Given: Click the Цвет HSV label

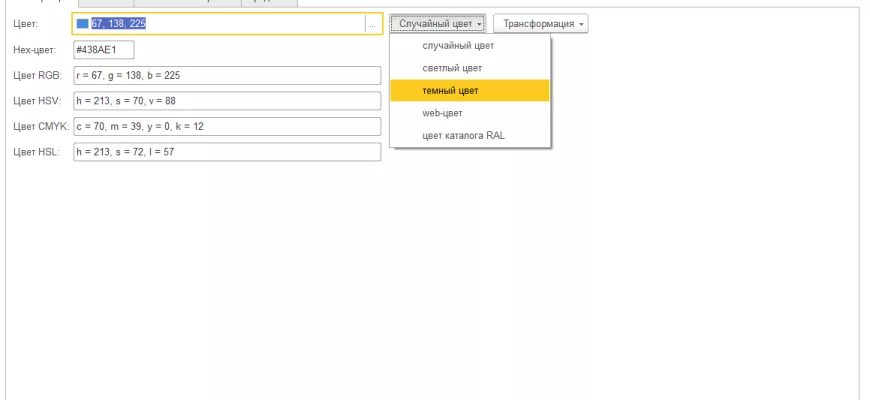Looking at the screenshot, I should click(37, 101).
